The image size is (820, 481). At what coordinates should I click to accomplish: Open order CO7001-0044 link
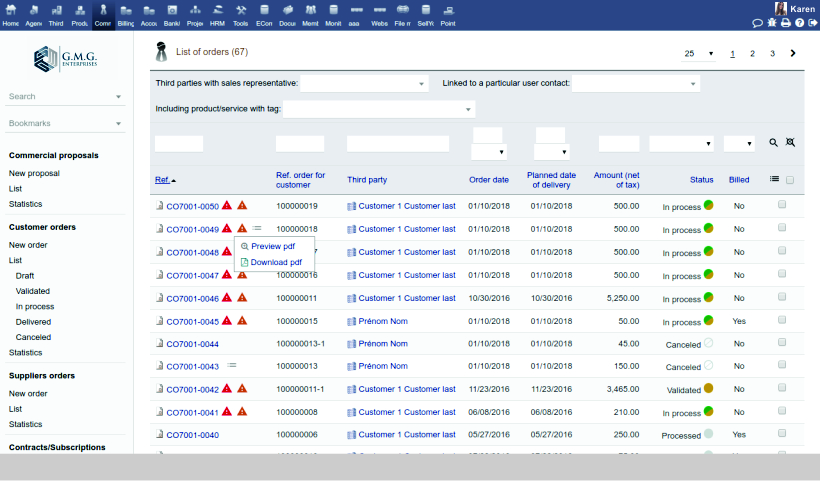(x=192, y=344)
